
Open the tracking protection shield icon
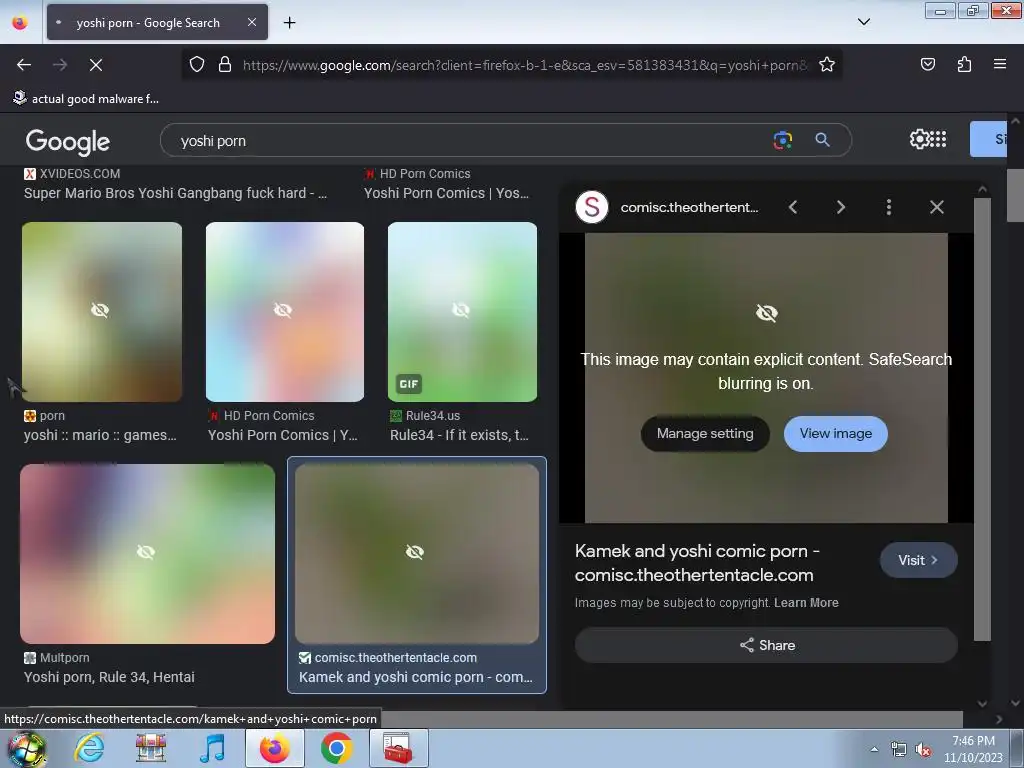point(197,65)
